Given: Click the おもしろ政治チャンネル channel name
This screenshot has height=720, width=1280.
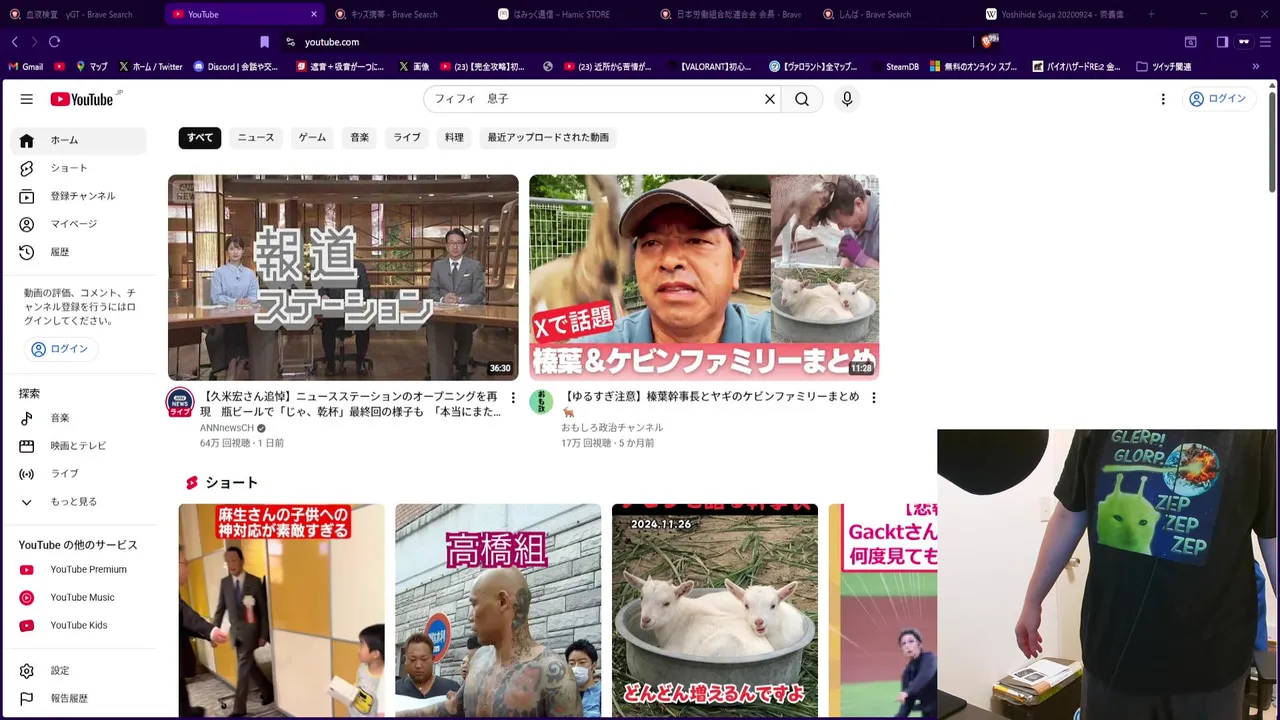Looking at the screenshot, I should 612,428.
